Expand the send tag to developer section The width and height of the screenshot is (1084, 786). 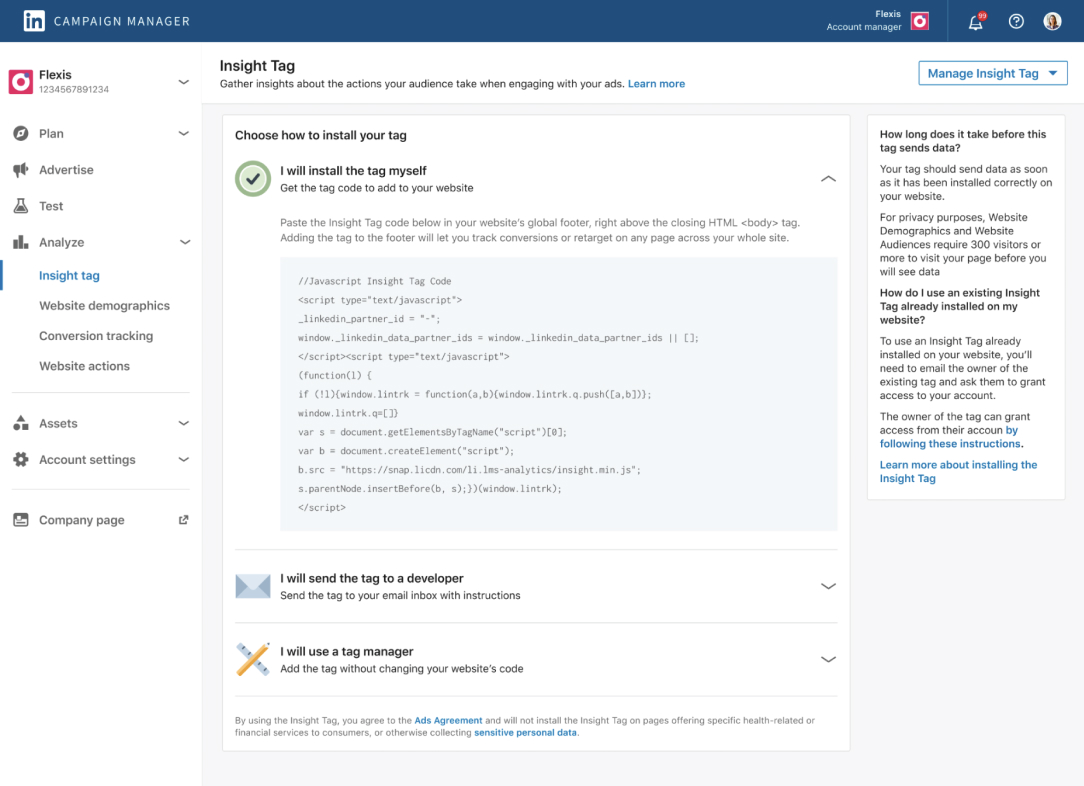pyautogui.click(x=828, y=586)
